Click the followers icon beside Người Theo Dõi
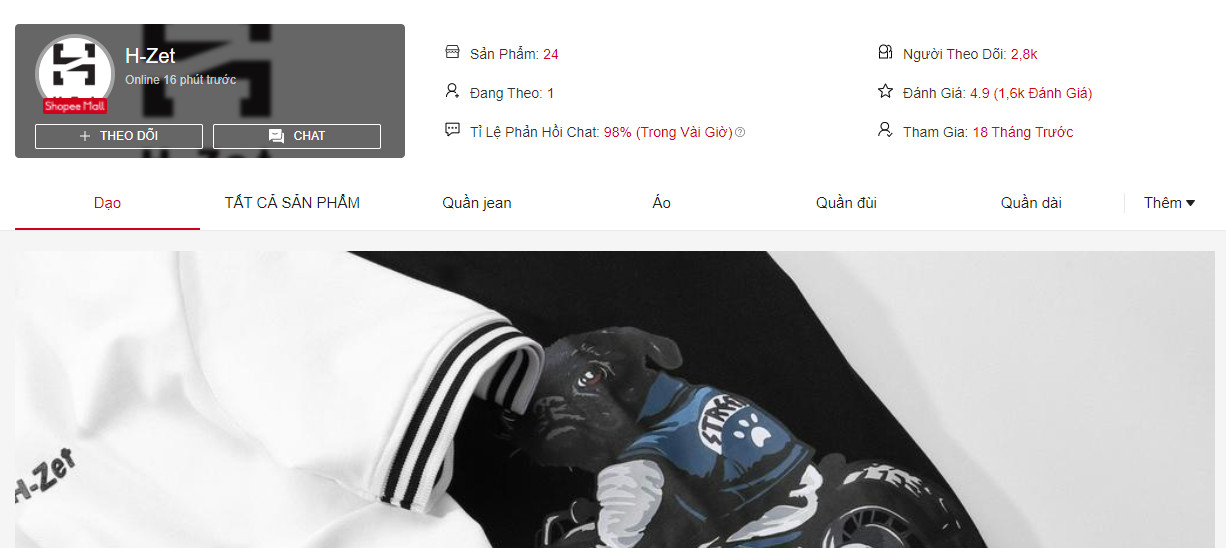The width and height of the screenshot is (1226, 548). point(885,53)
